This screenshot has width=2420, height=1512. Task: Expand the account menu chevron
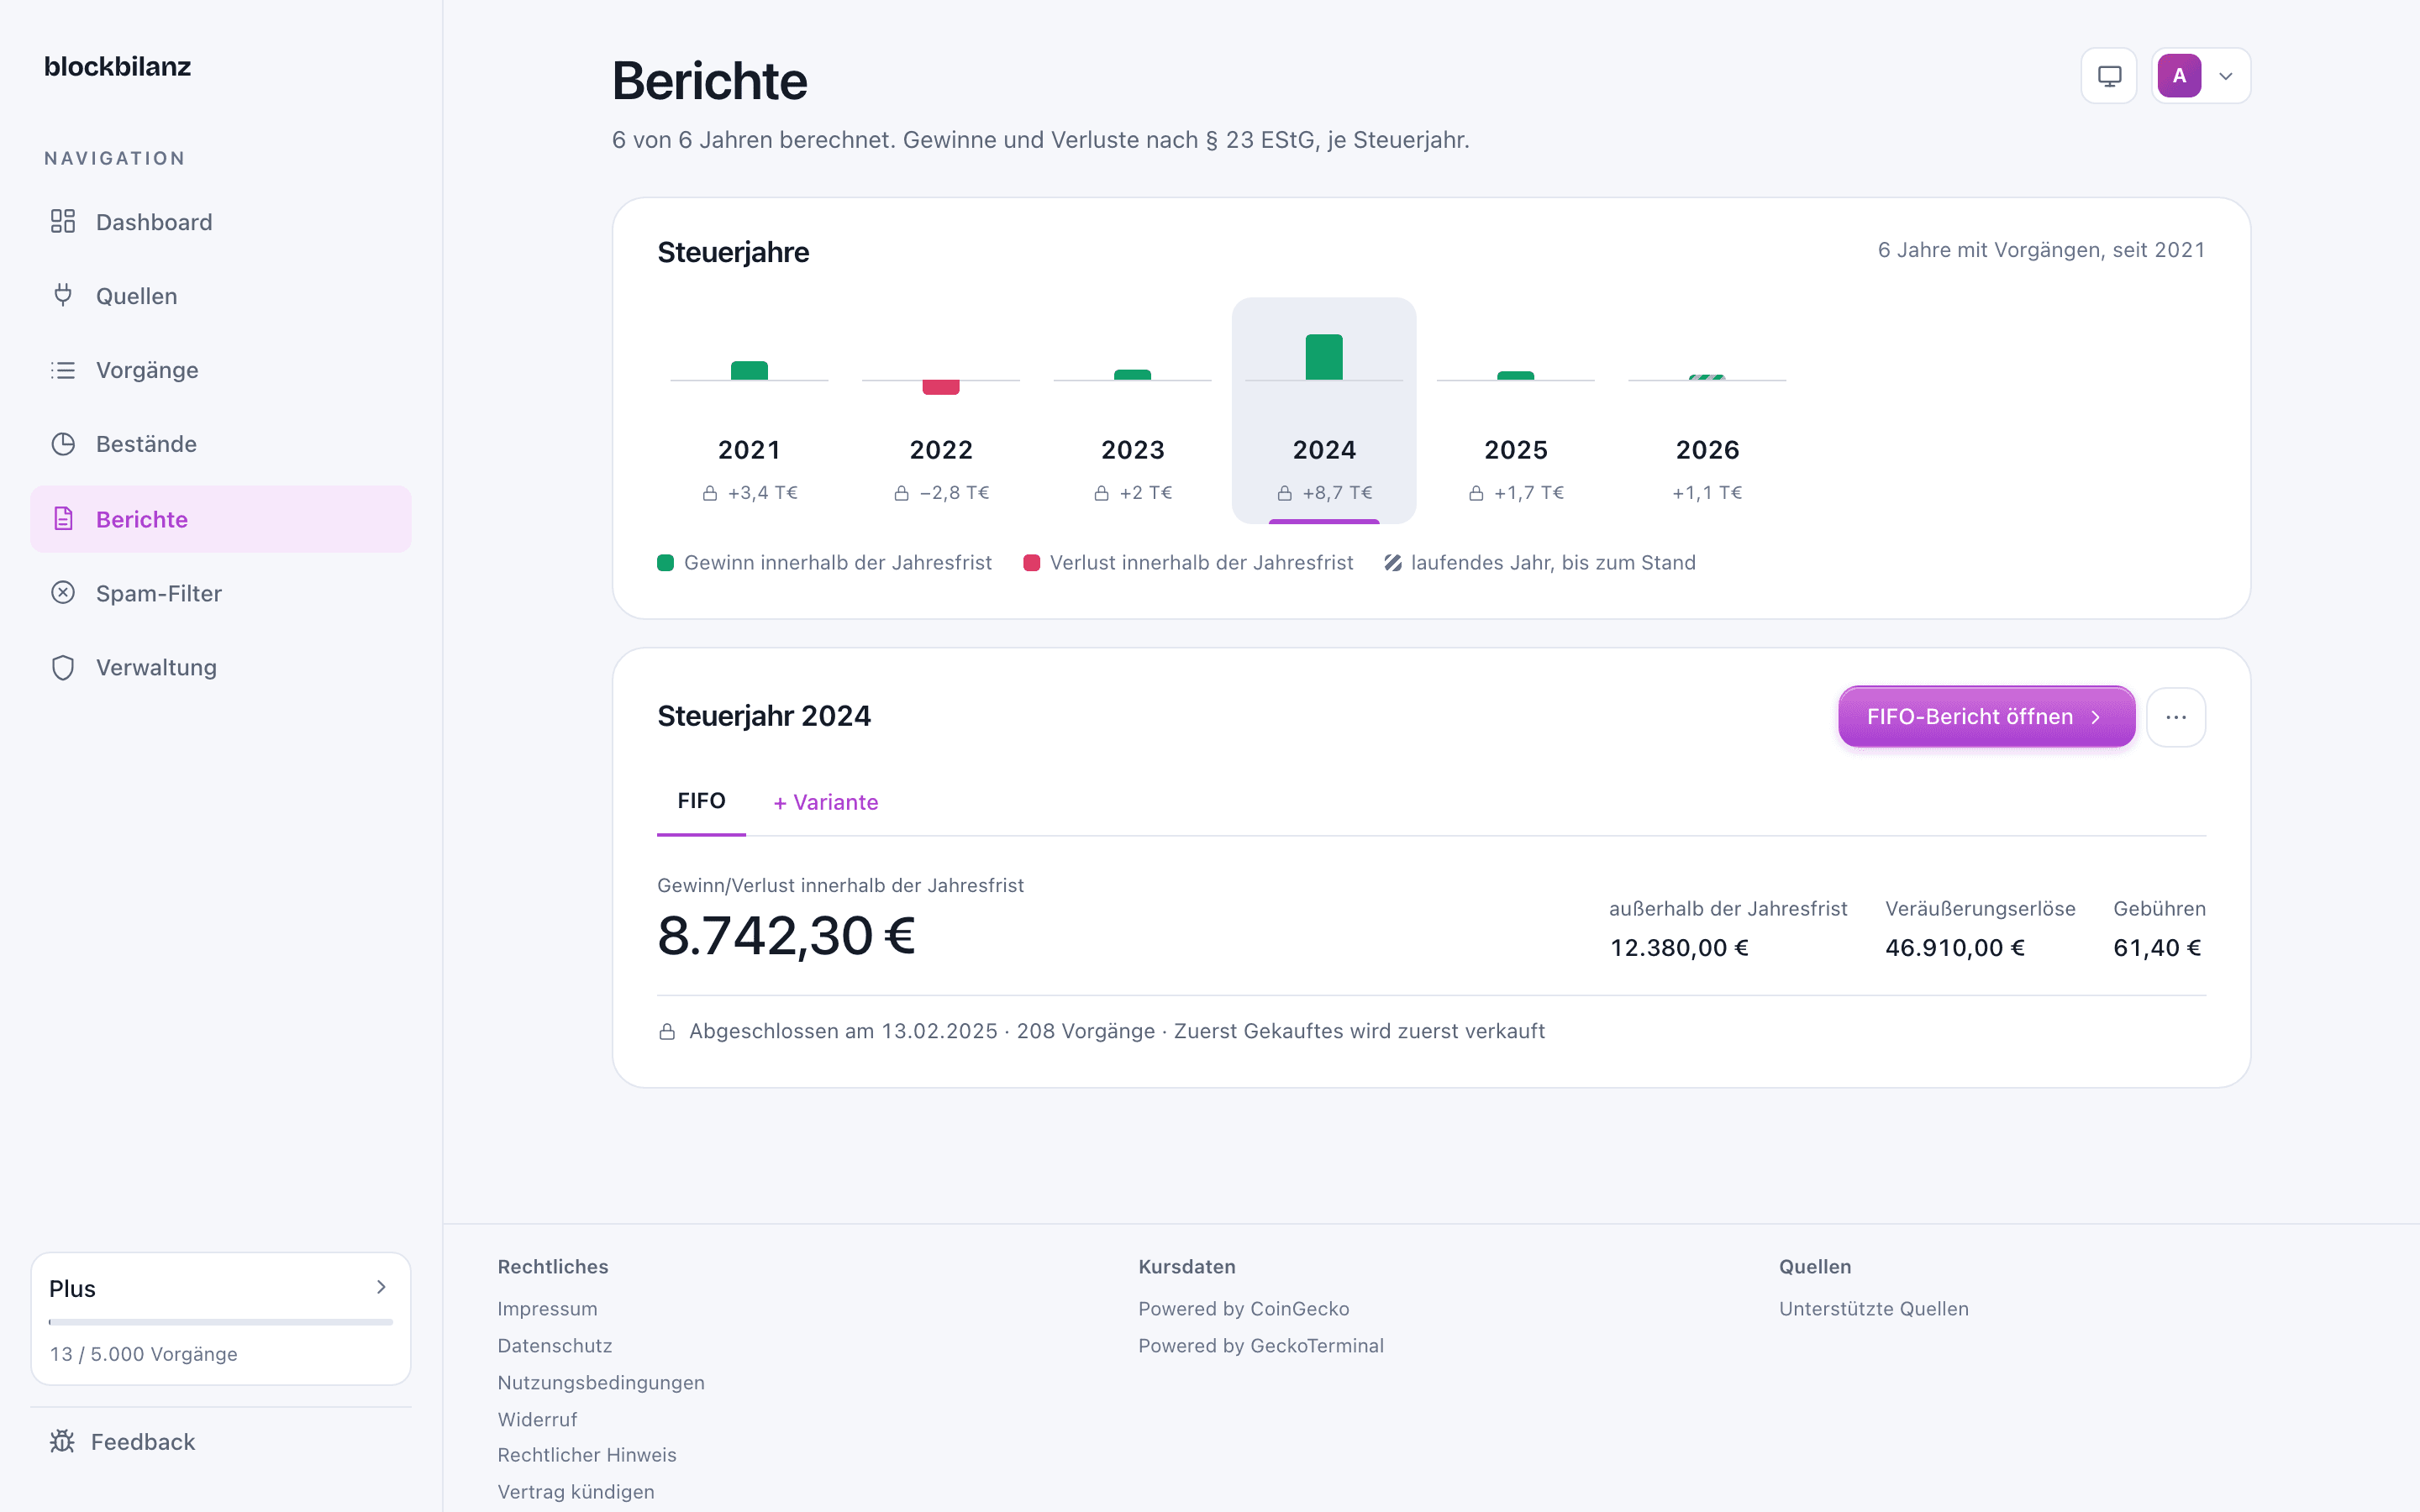tap(2226, 76)
